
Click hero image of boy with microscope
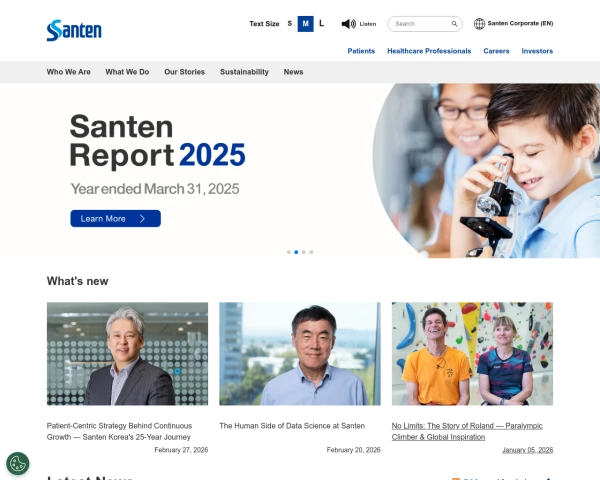(x=486, y=171)
